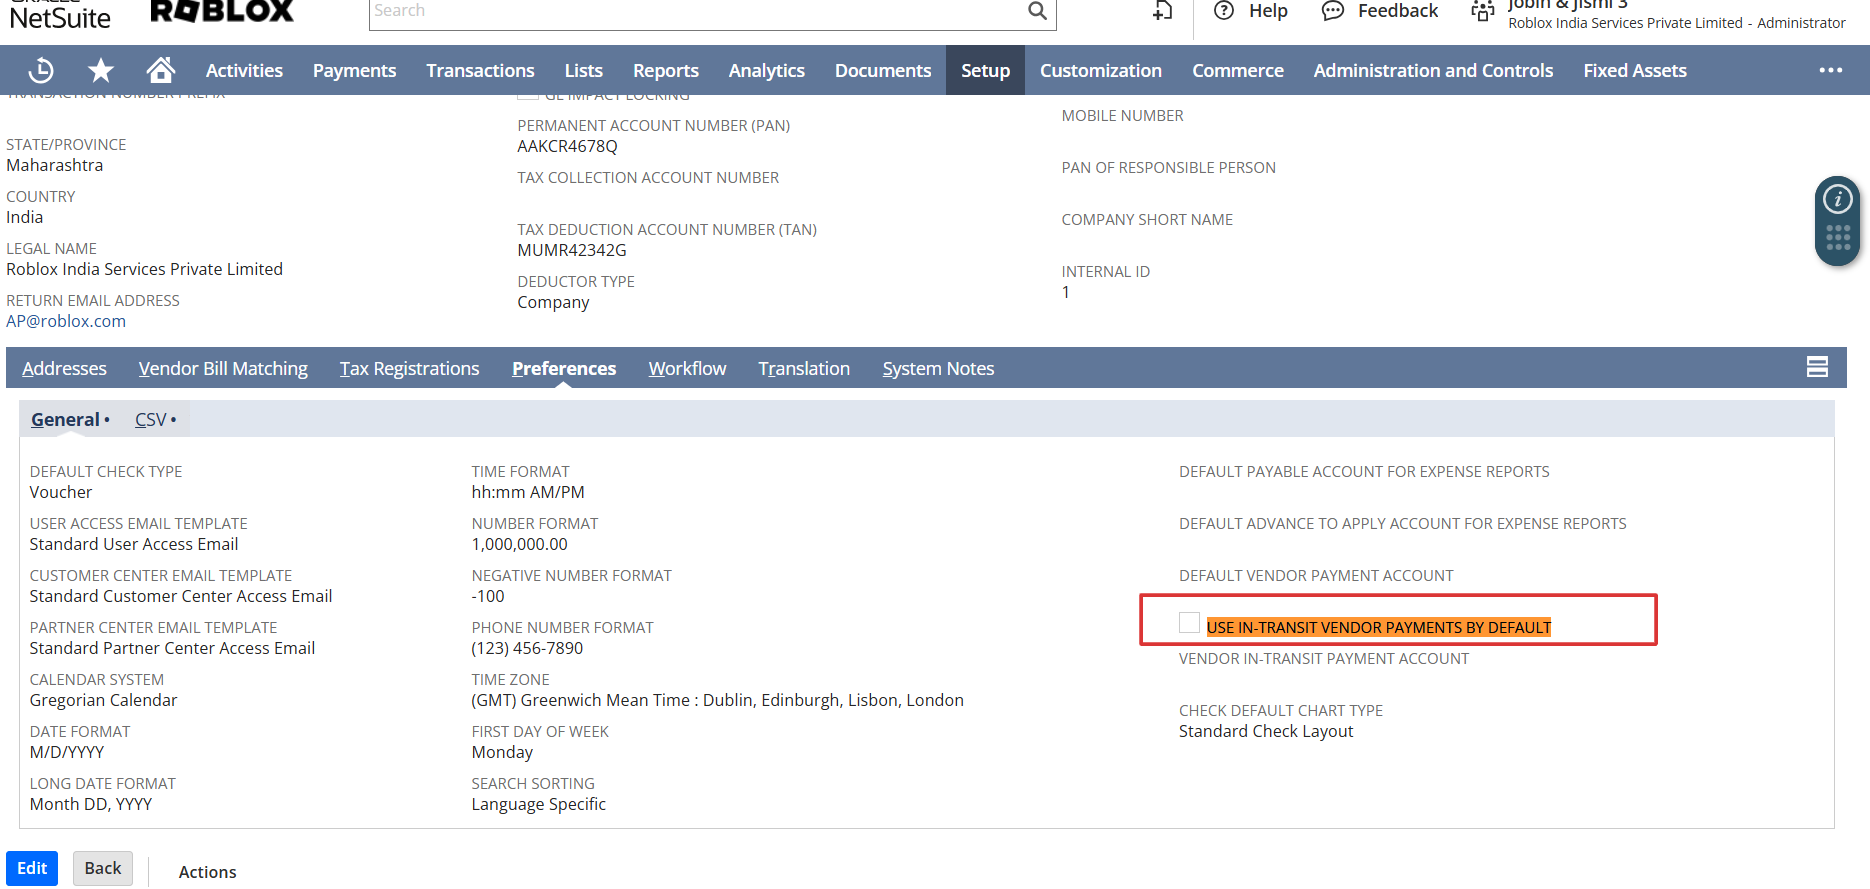Check Use In-Transit Vendor Payments By Default

[1189, 623]
